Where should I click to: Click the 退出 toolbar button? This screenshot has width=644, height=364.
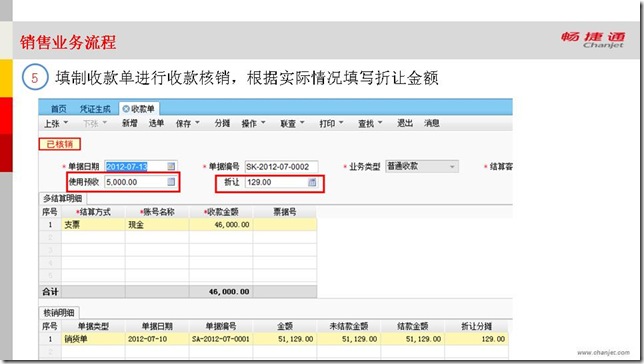[405, 123]
